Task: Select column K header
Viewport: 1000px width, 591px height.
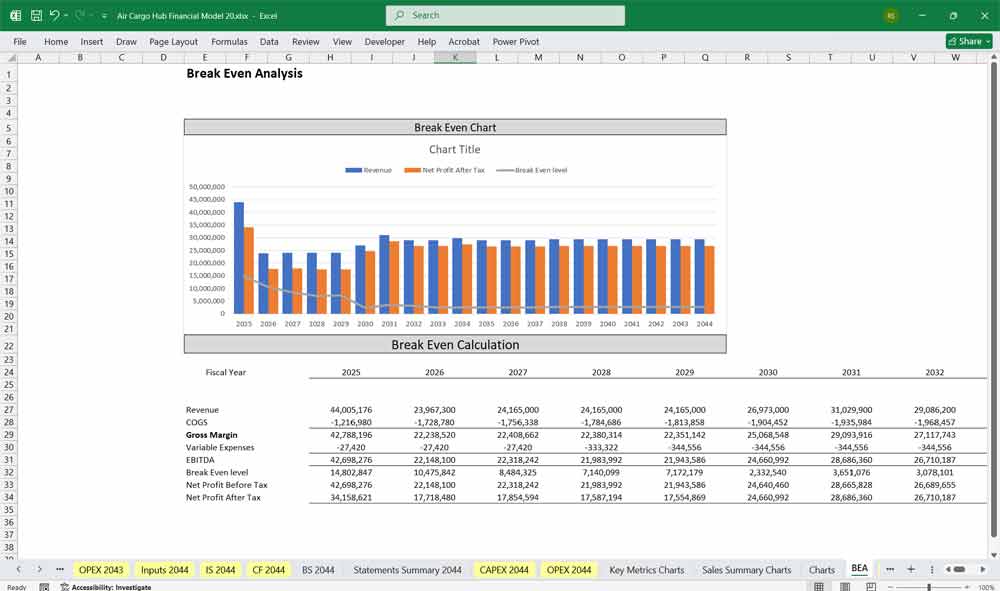Action: click(455, 58)
